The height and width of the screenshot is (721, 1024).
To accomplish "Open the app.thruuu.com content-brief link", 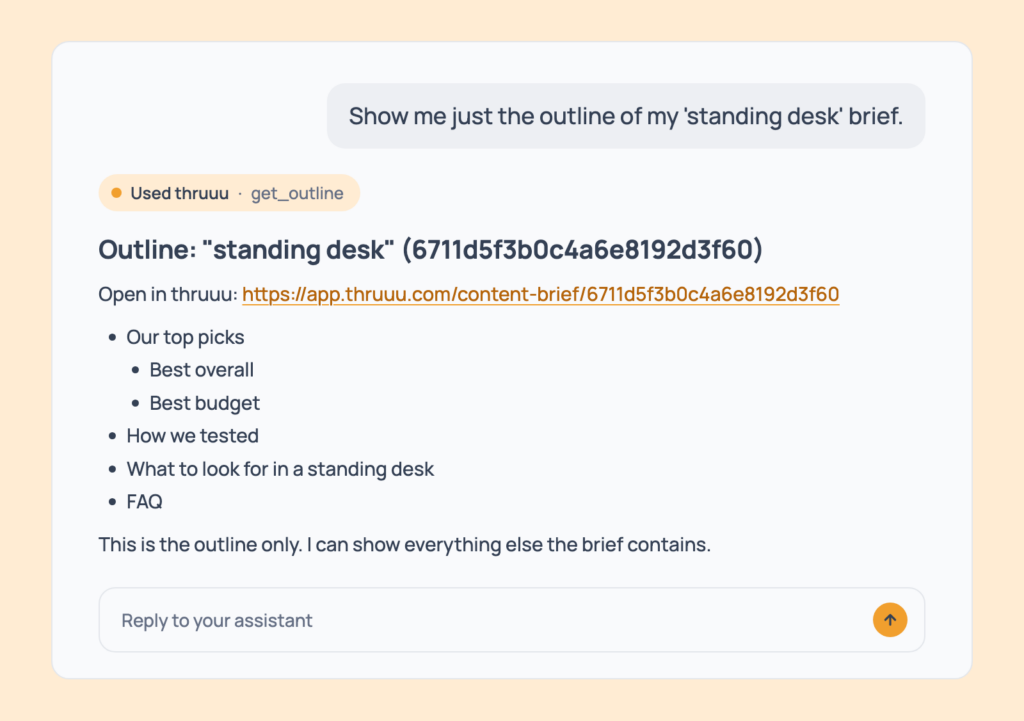I will [540, 295].
